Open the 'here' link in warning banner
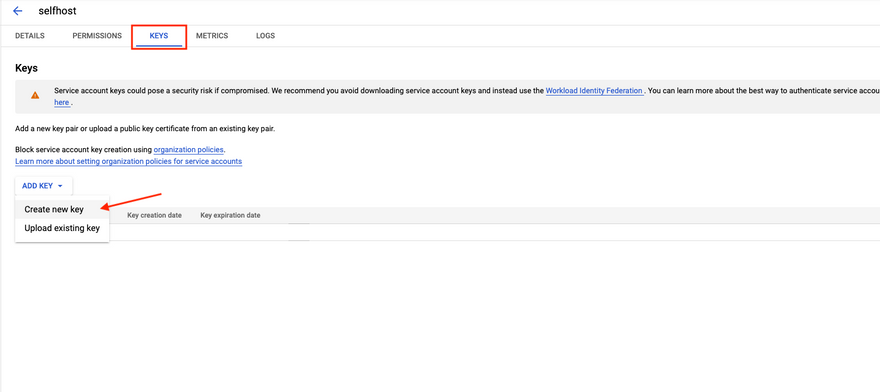Screen dimensions: 880x392 click(62, 102)
